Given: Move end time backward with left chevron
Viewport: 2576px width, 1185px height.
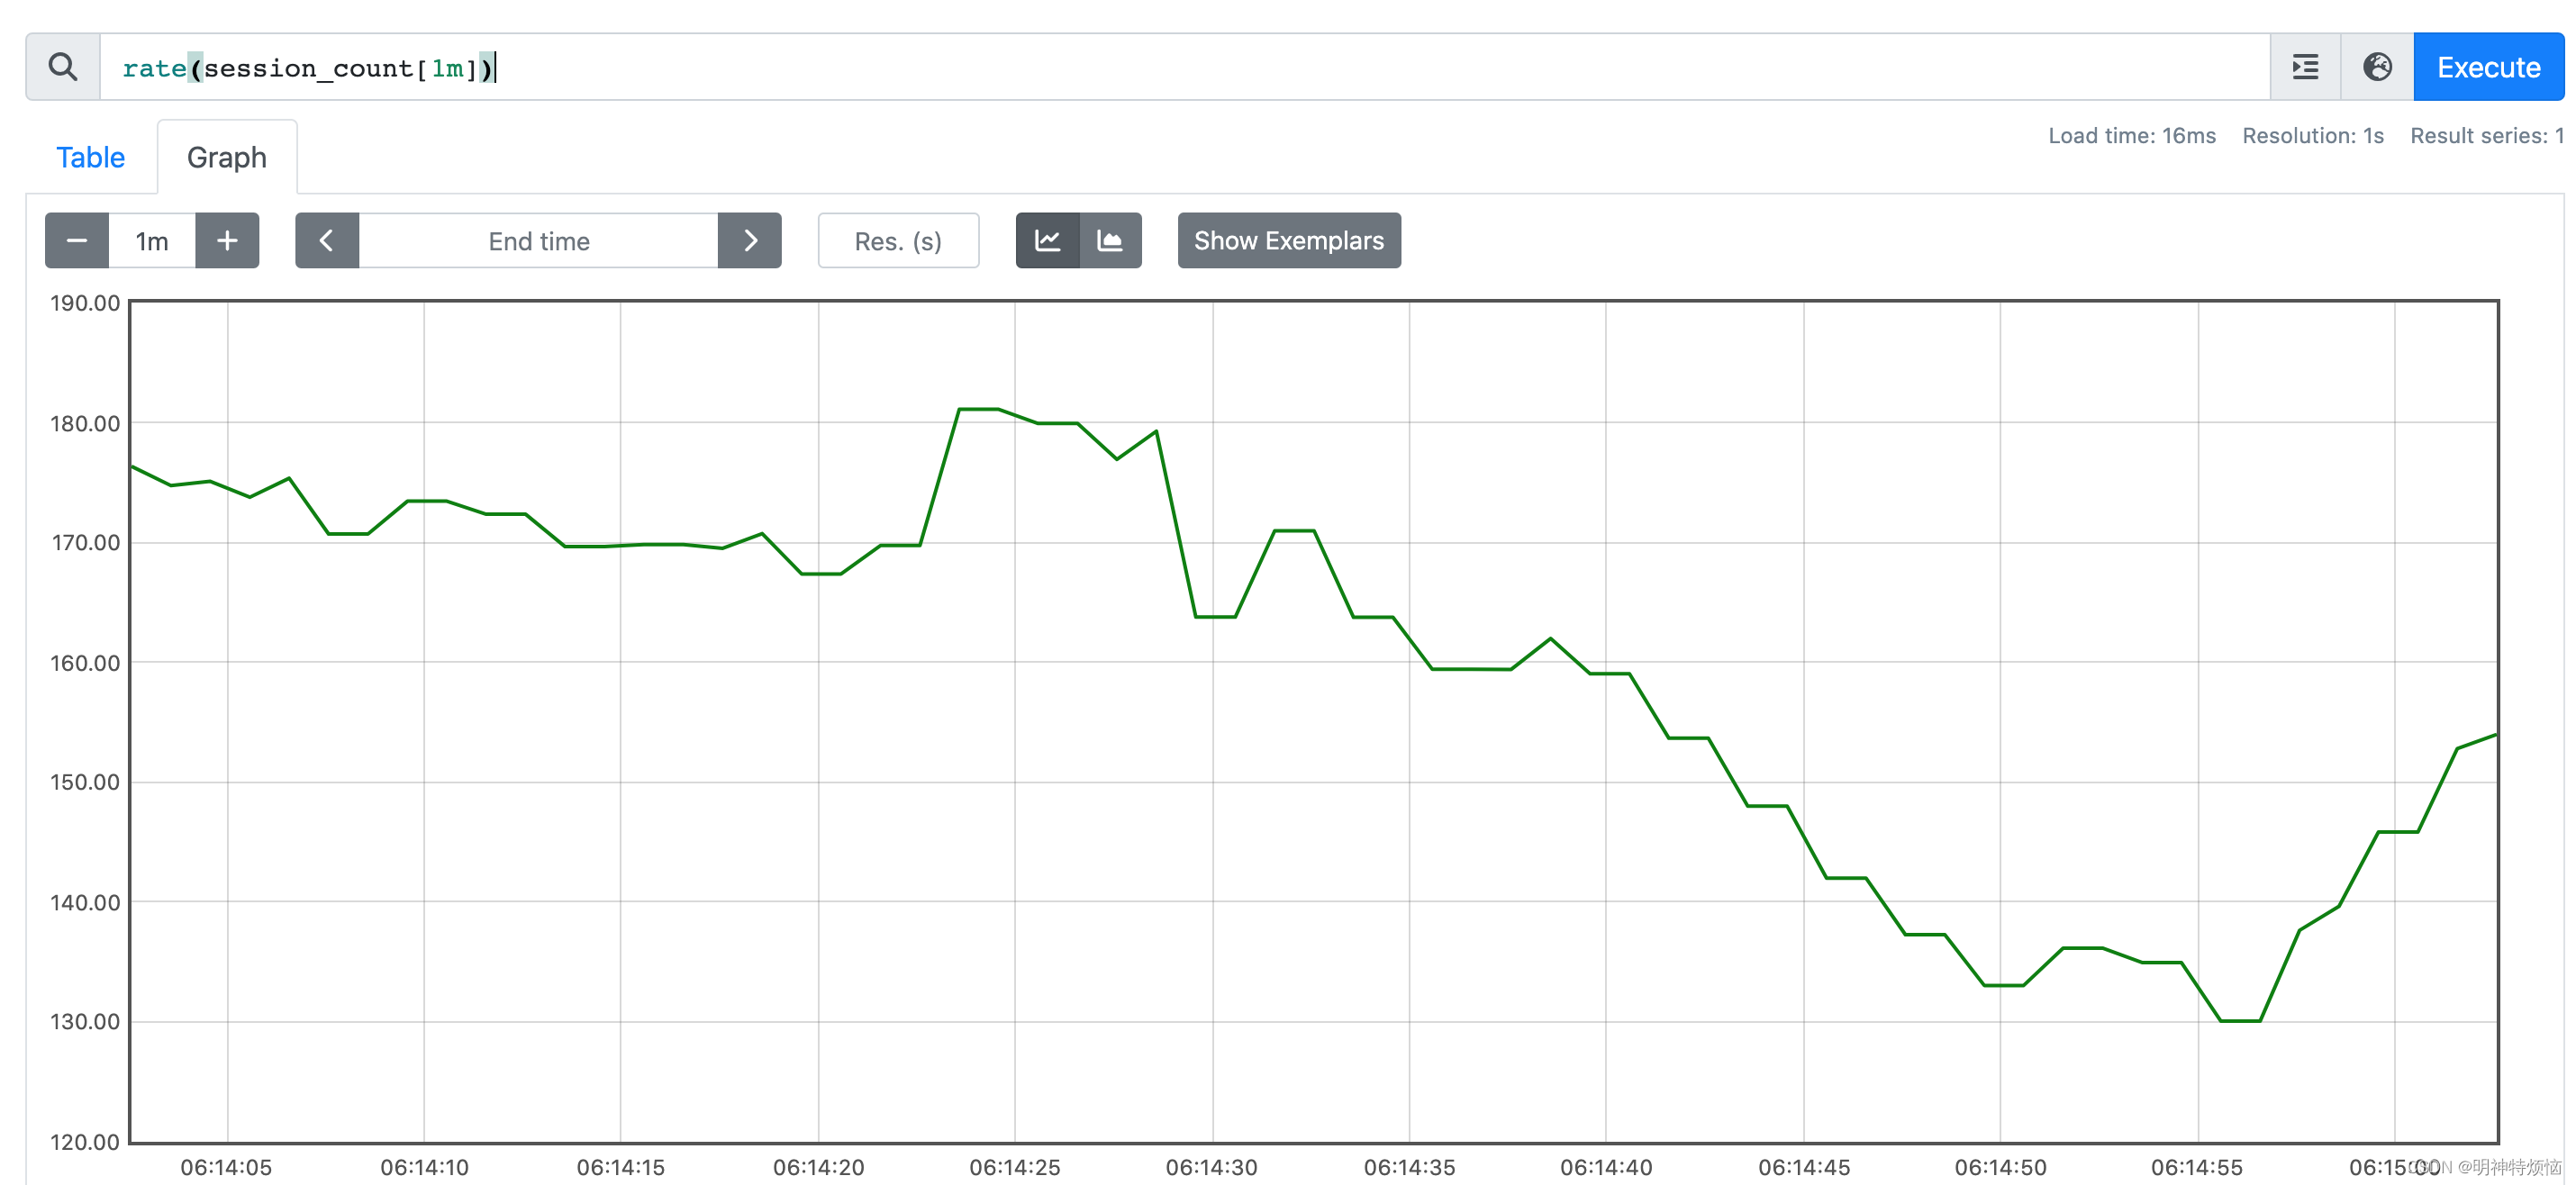Looking at the screenshot, I should [x=327, y=240].
